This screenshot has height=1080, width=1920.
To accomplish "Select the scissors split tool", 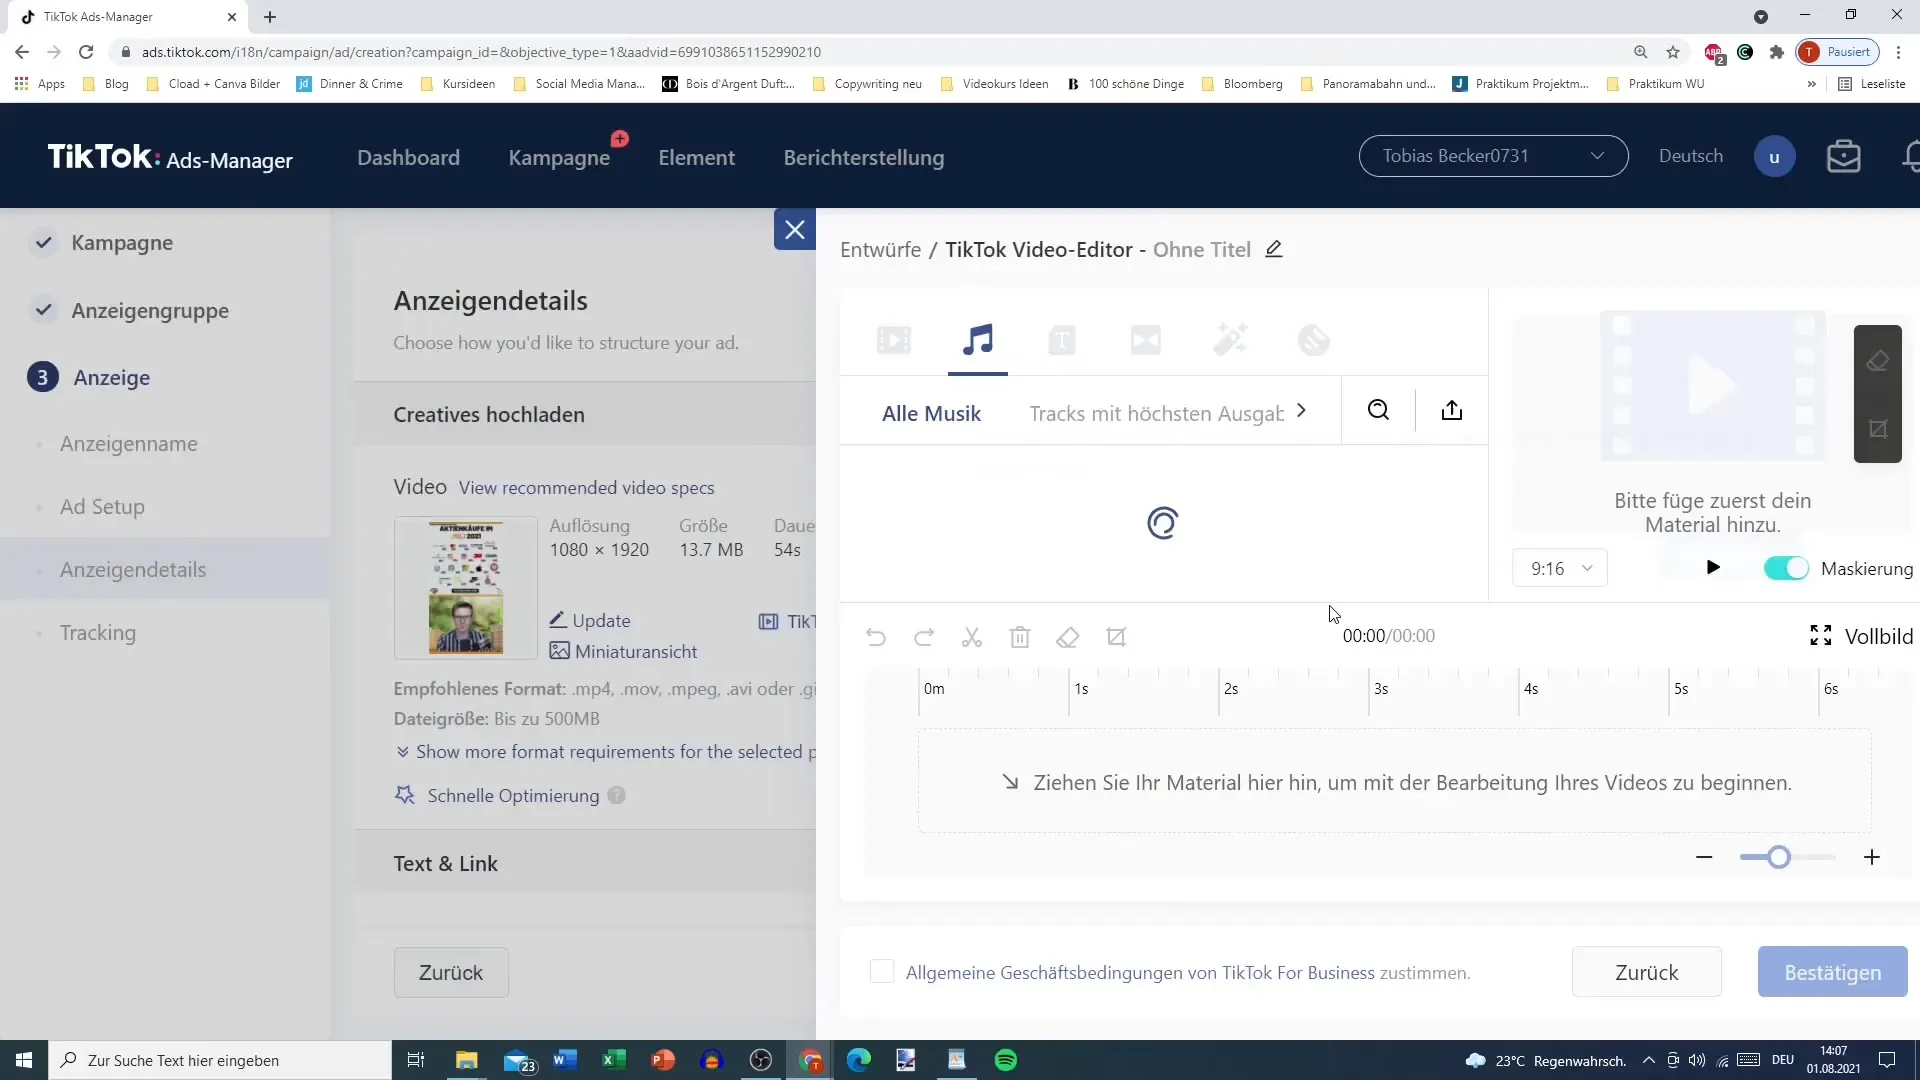I will coord(972,637).
